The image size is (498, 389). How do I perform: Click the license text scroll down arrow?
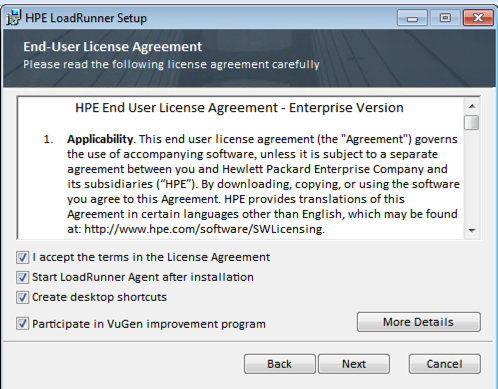tap(472, 230)
